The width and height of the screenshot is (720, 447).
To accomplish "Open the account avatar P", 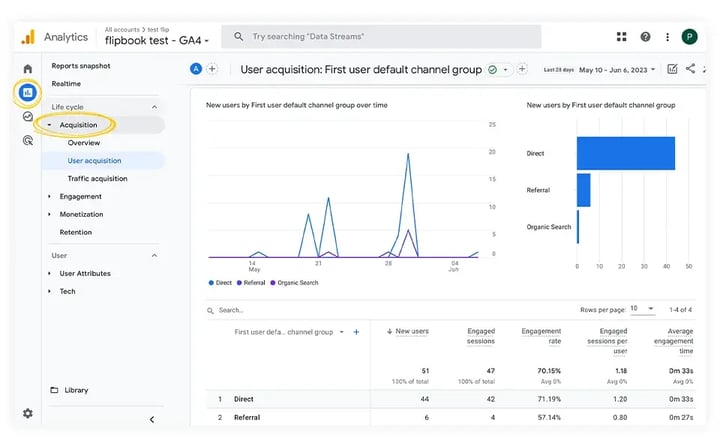I will click(689, 37).
